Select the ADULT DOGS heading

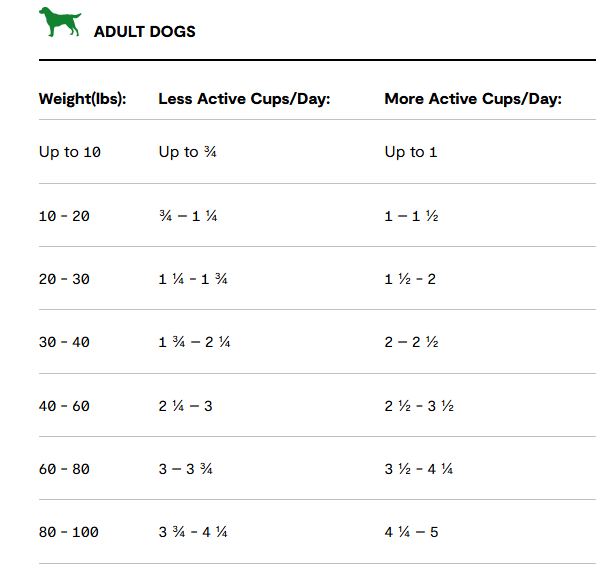[144, 32]
